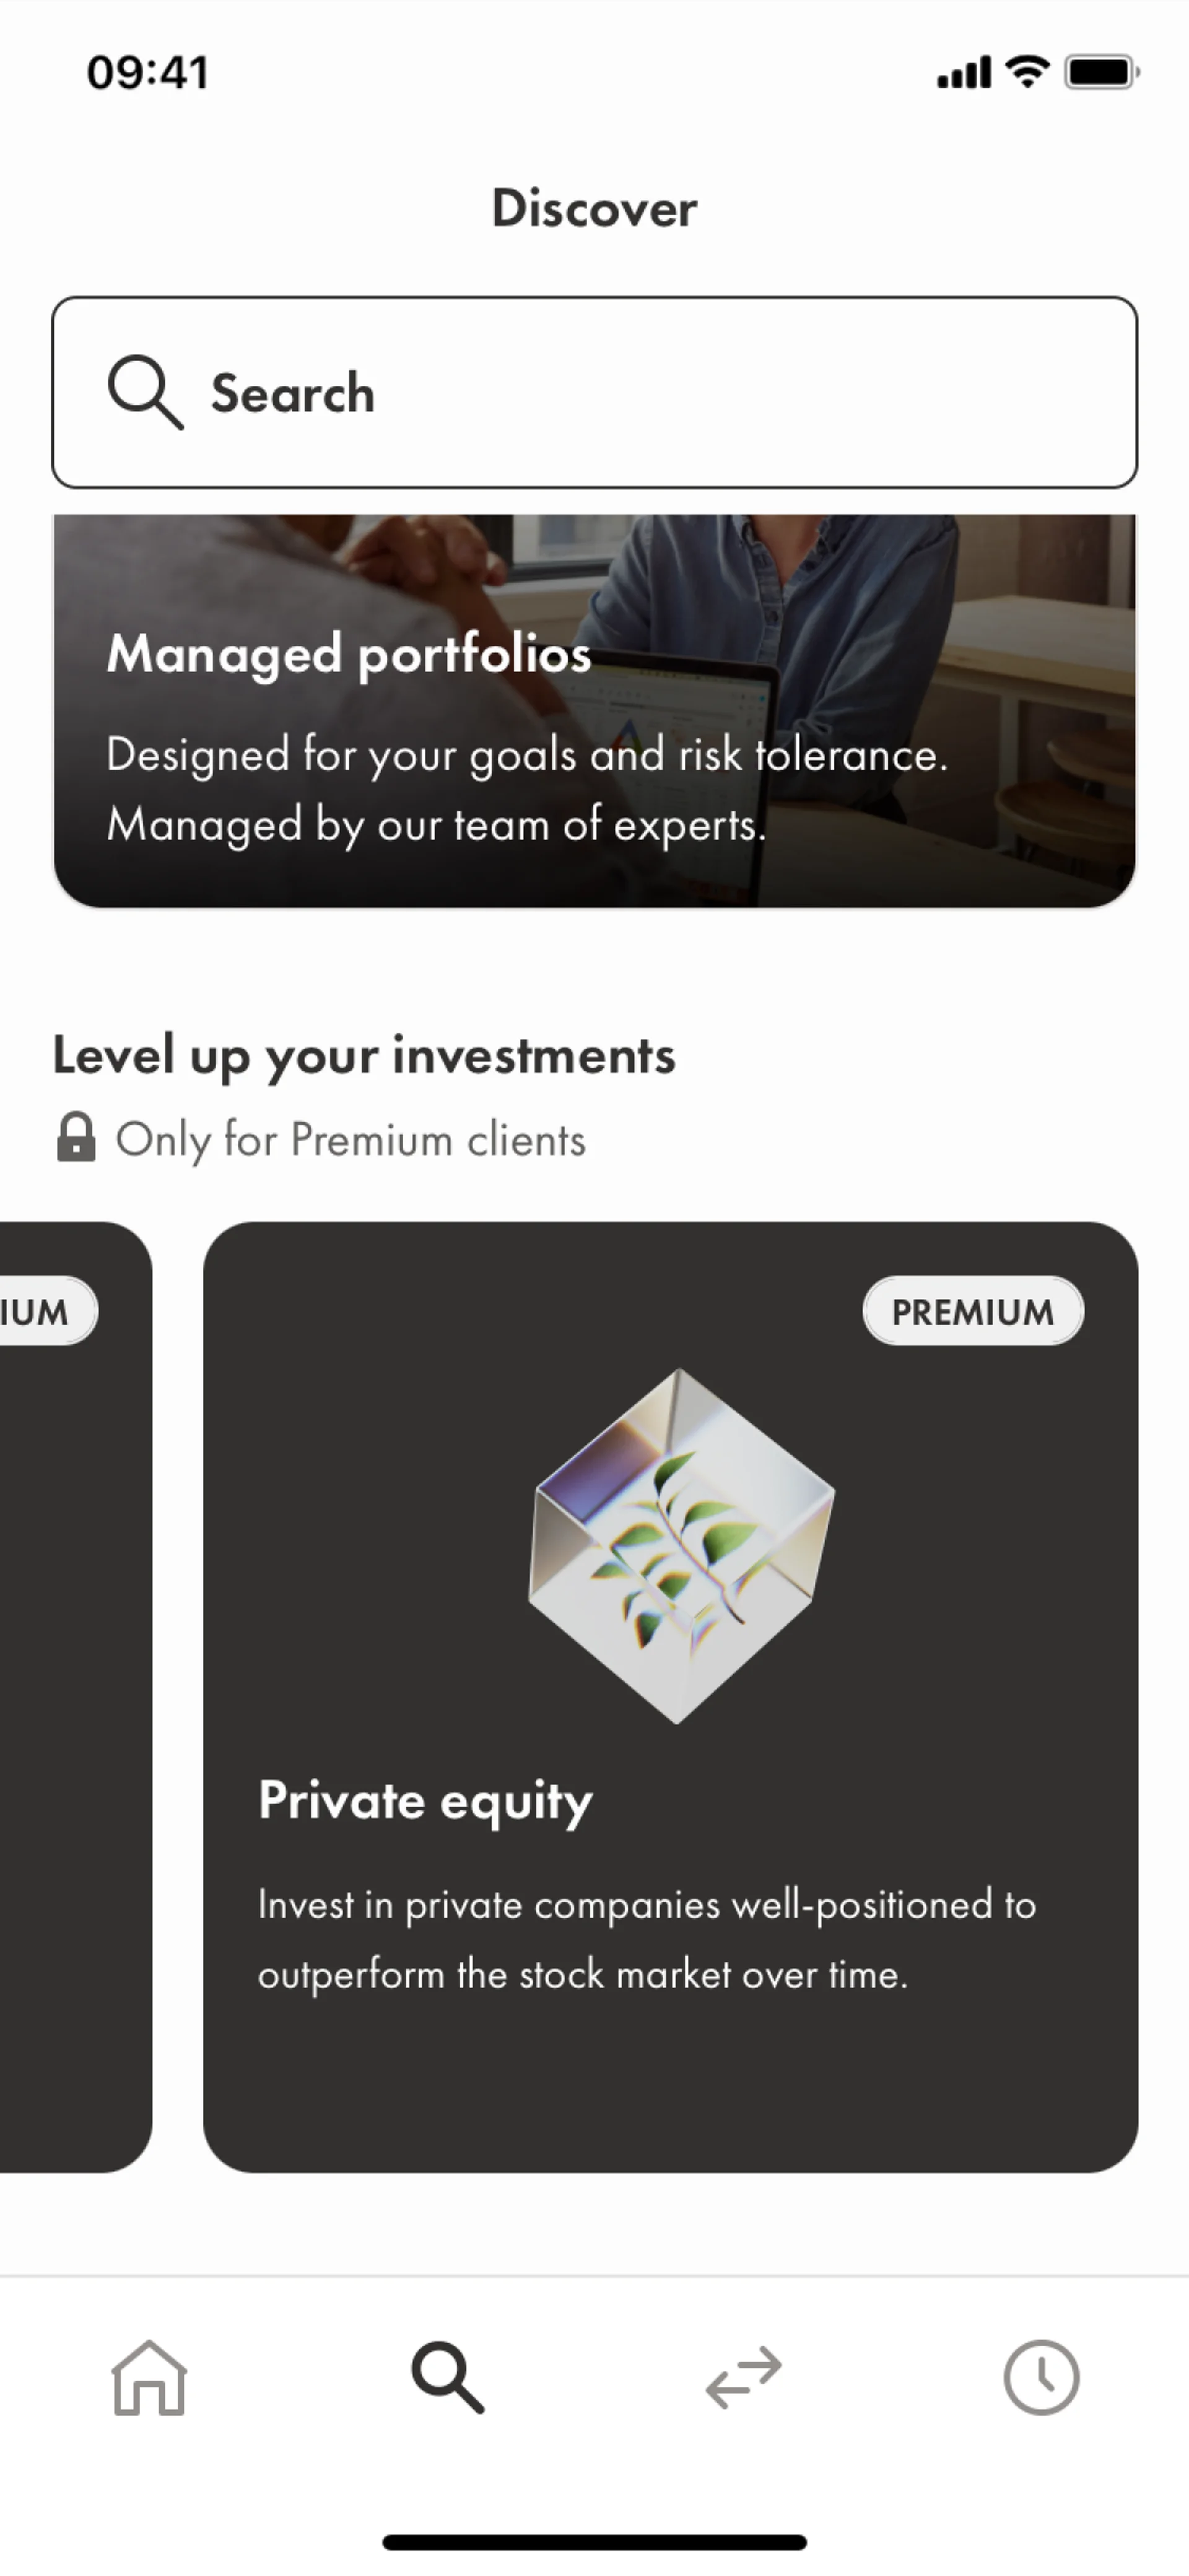Open the History clock tab

(1041, 2378)
